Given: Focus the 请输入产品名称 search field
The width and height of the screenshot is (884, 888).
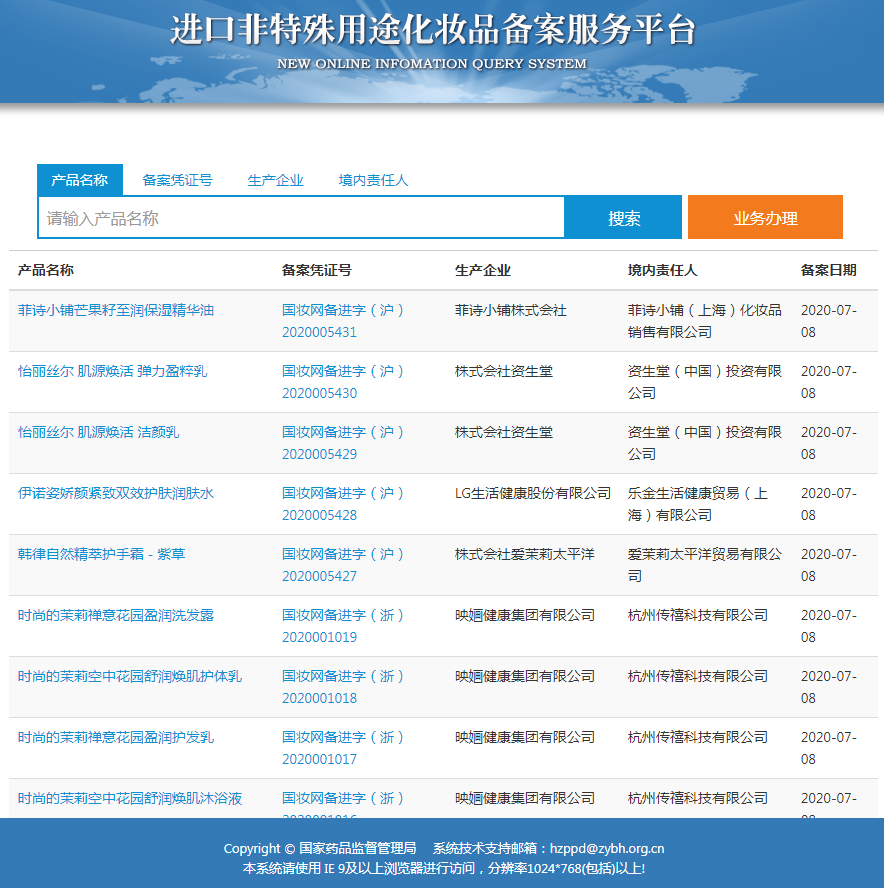Looking at the screenshot, I should pyautogui.click(x=301, y=218).
